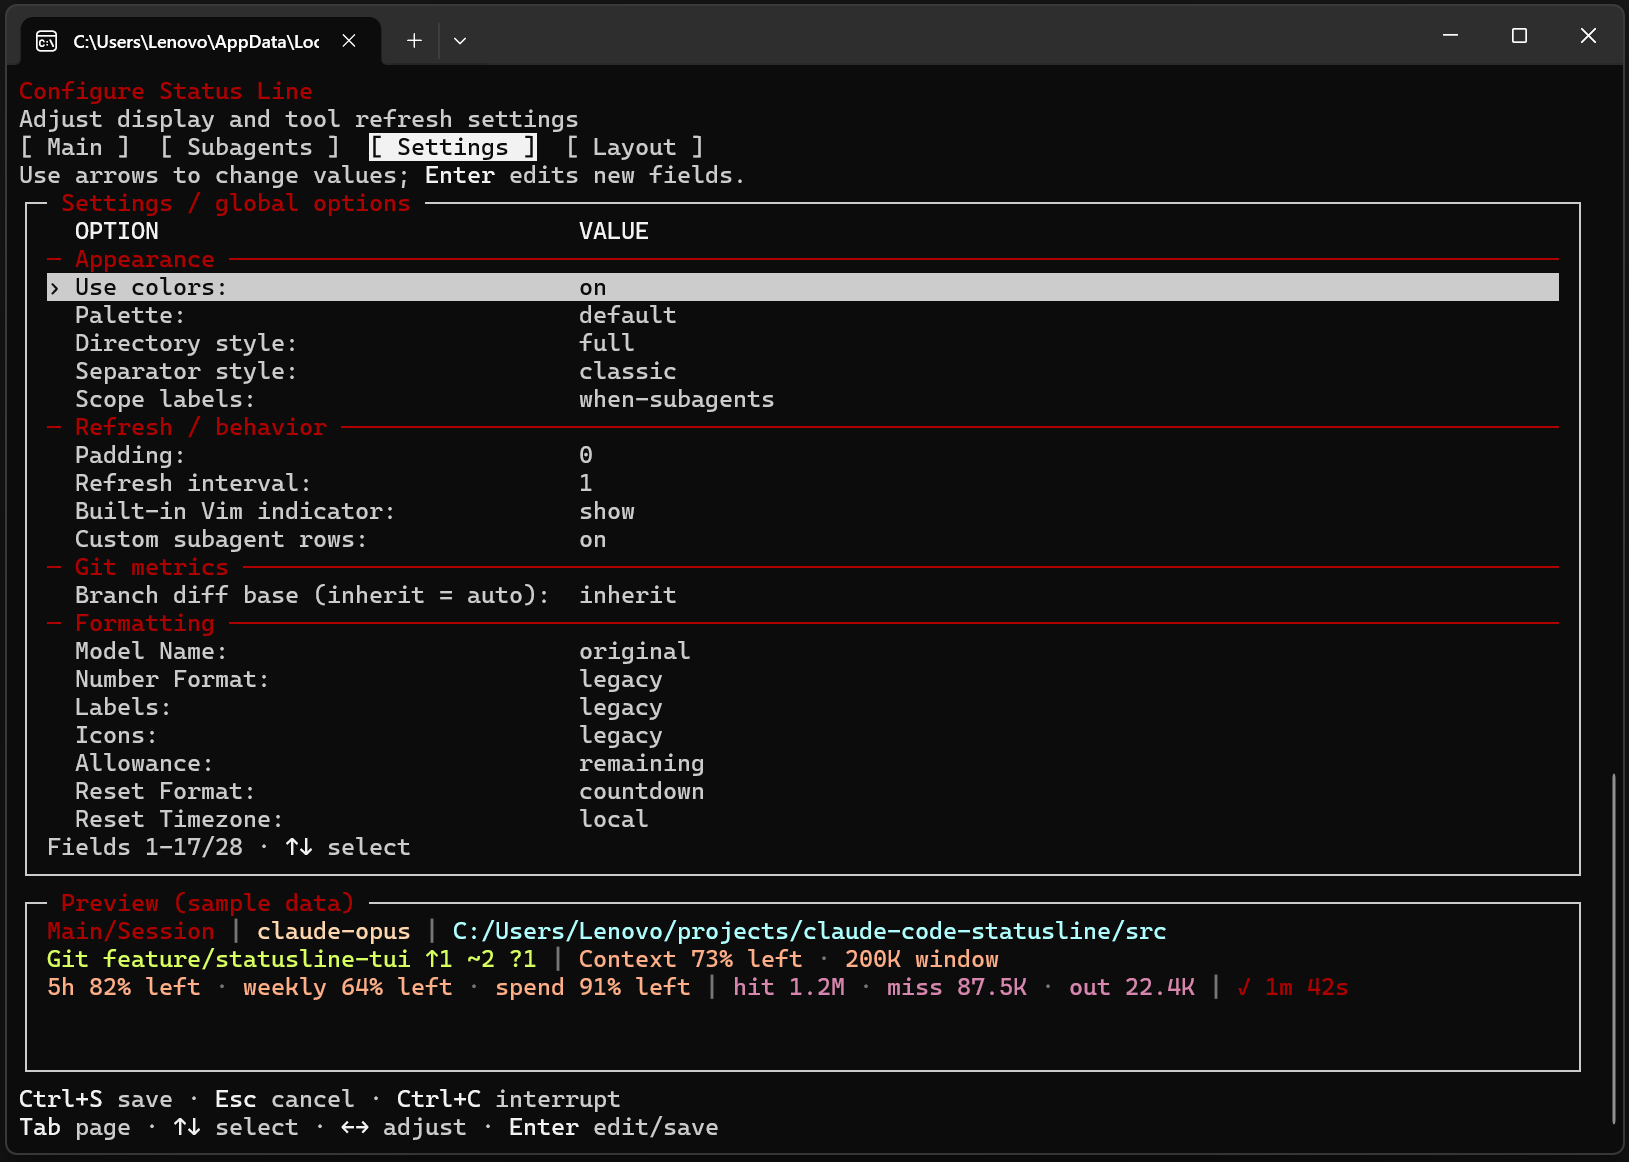Select the Model Name option

click(x=151, y=651)
